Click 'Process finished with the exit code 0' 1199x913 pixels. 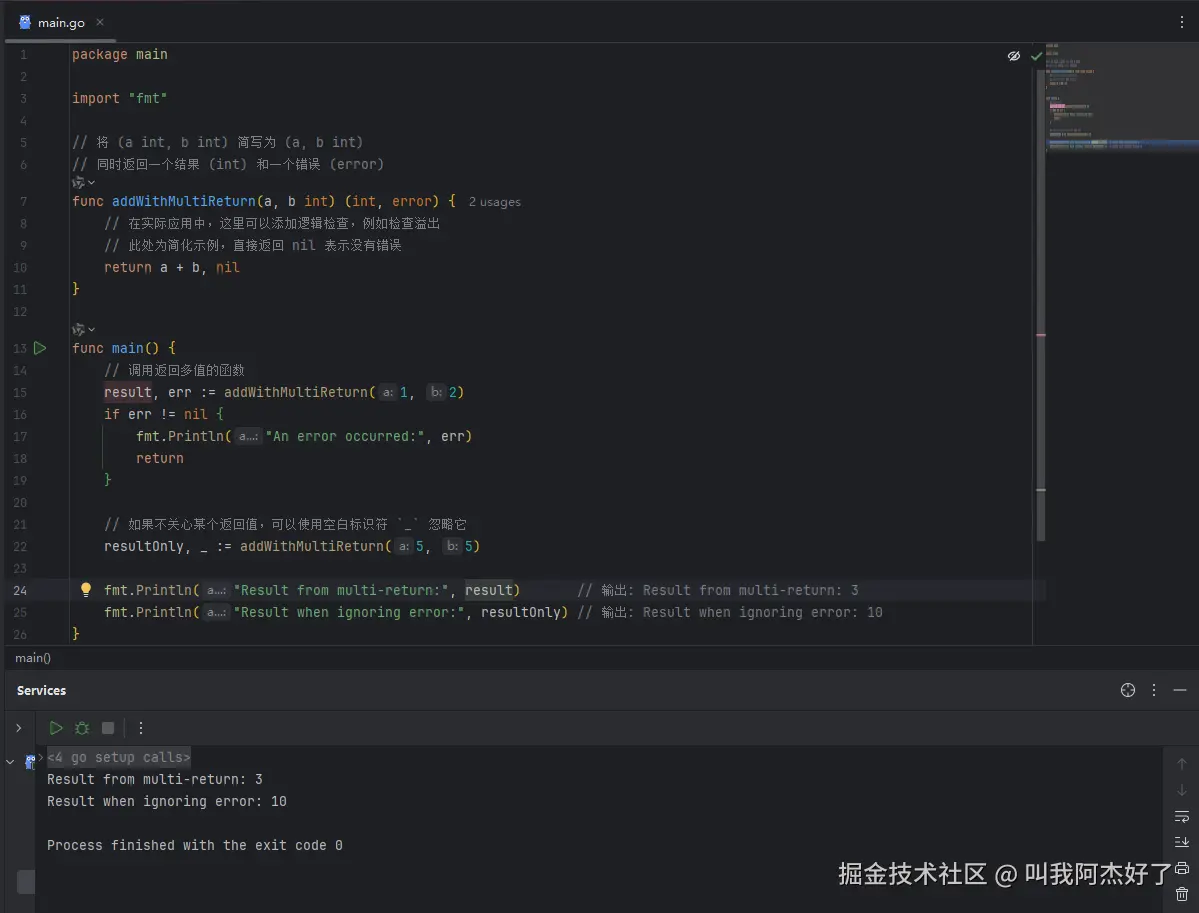point(195,846)
